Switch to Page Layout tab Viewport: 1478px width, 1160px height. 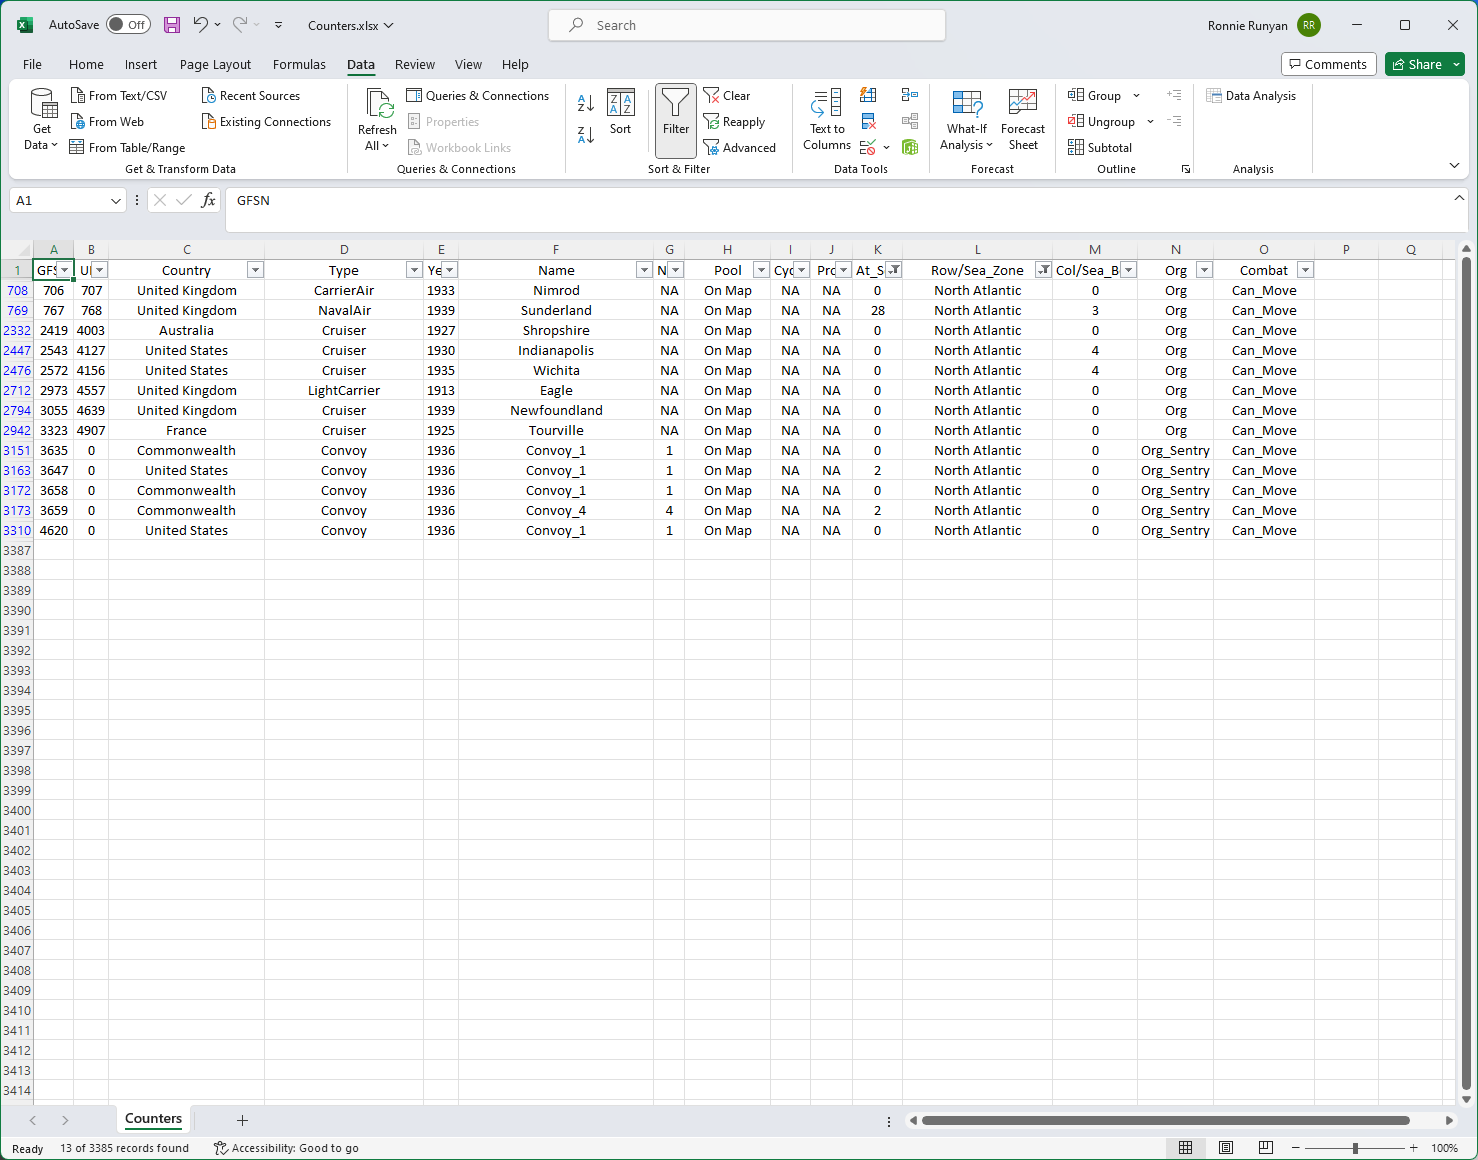pyautogui.click(x=215, y=64)
